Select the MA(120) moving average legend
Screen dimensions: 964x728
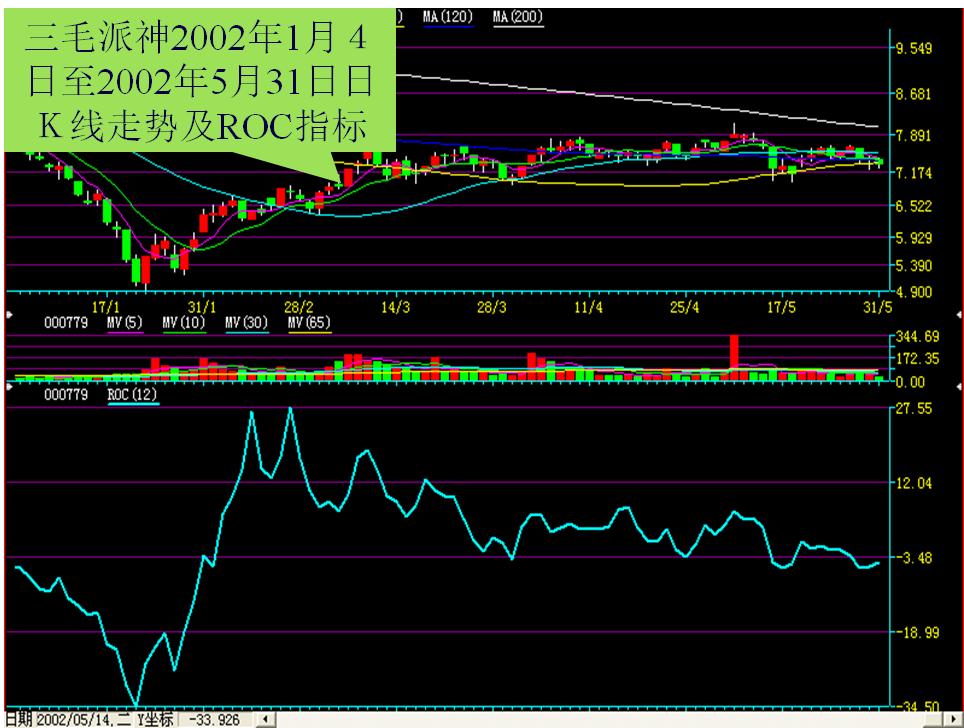(448, 18)
